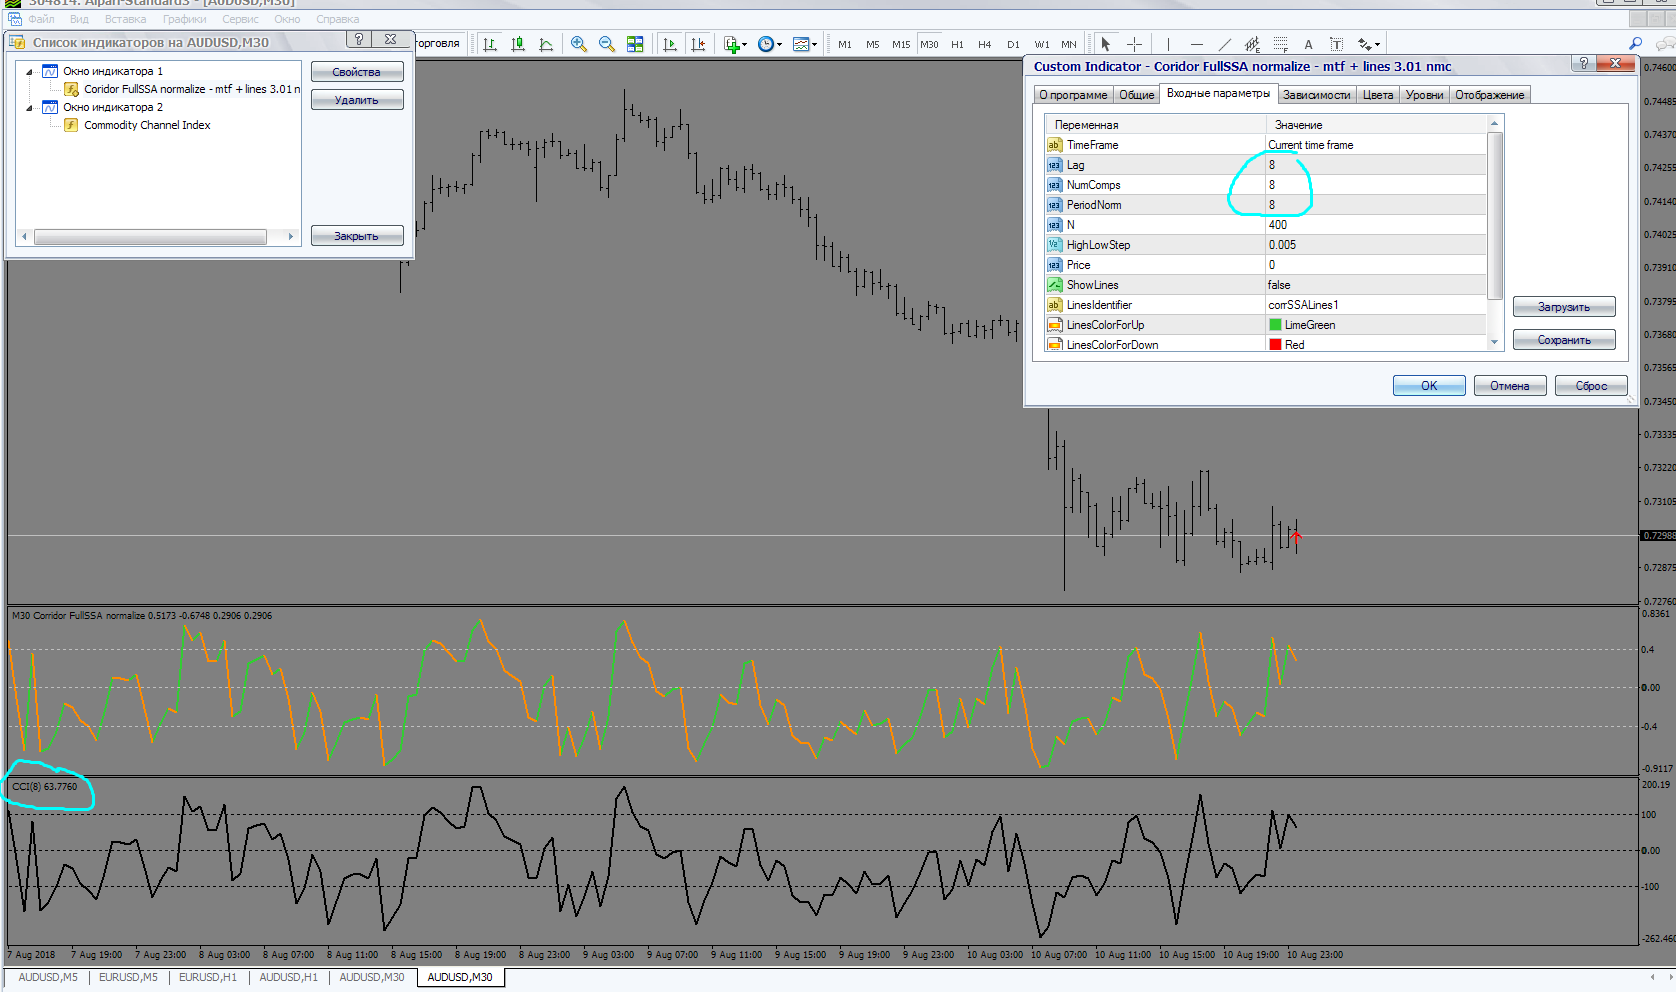Select the crosshair tool

[1134, 44]
